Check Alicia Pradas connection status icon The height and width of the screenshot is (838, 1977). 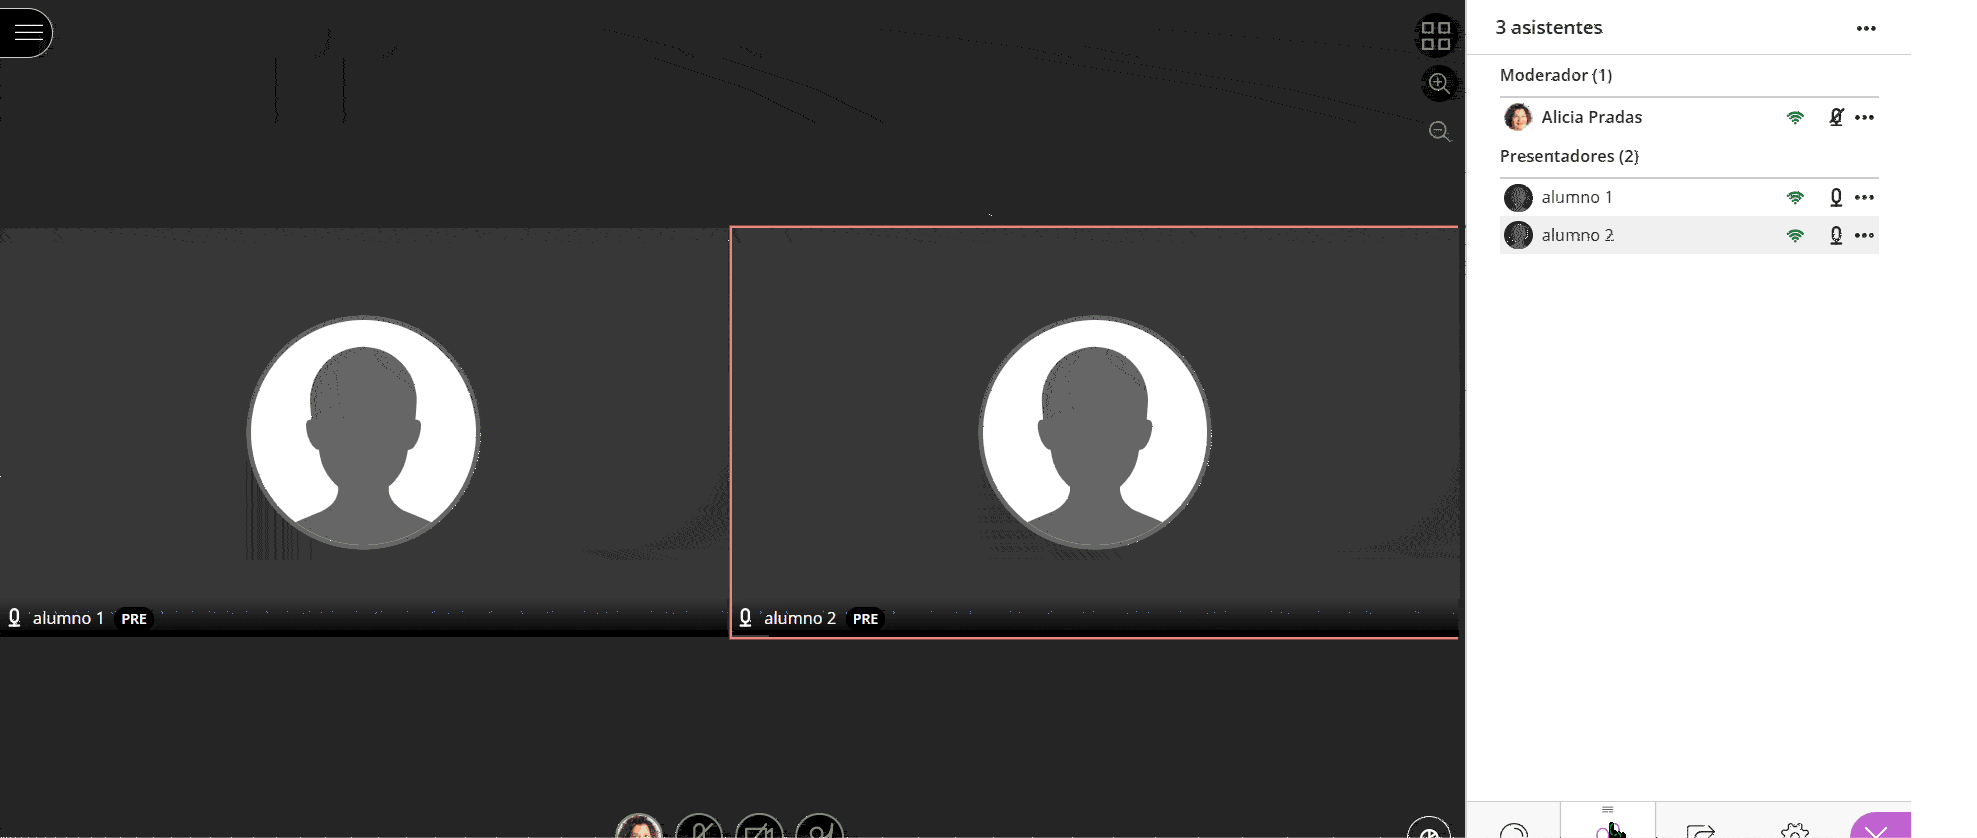(x=1795, y=117)
